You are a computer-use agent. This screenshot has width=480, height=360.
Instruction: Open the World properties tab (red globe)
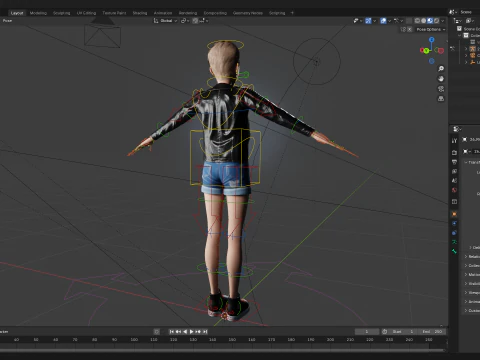tap(454, 190)
